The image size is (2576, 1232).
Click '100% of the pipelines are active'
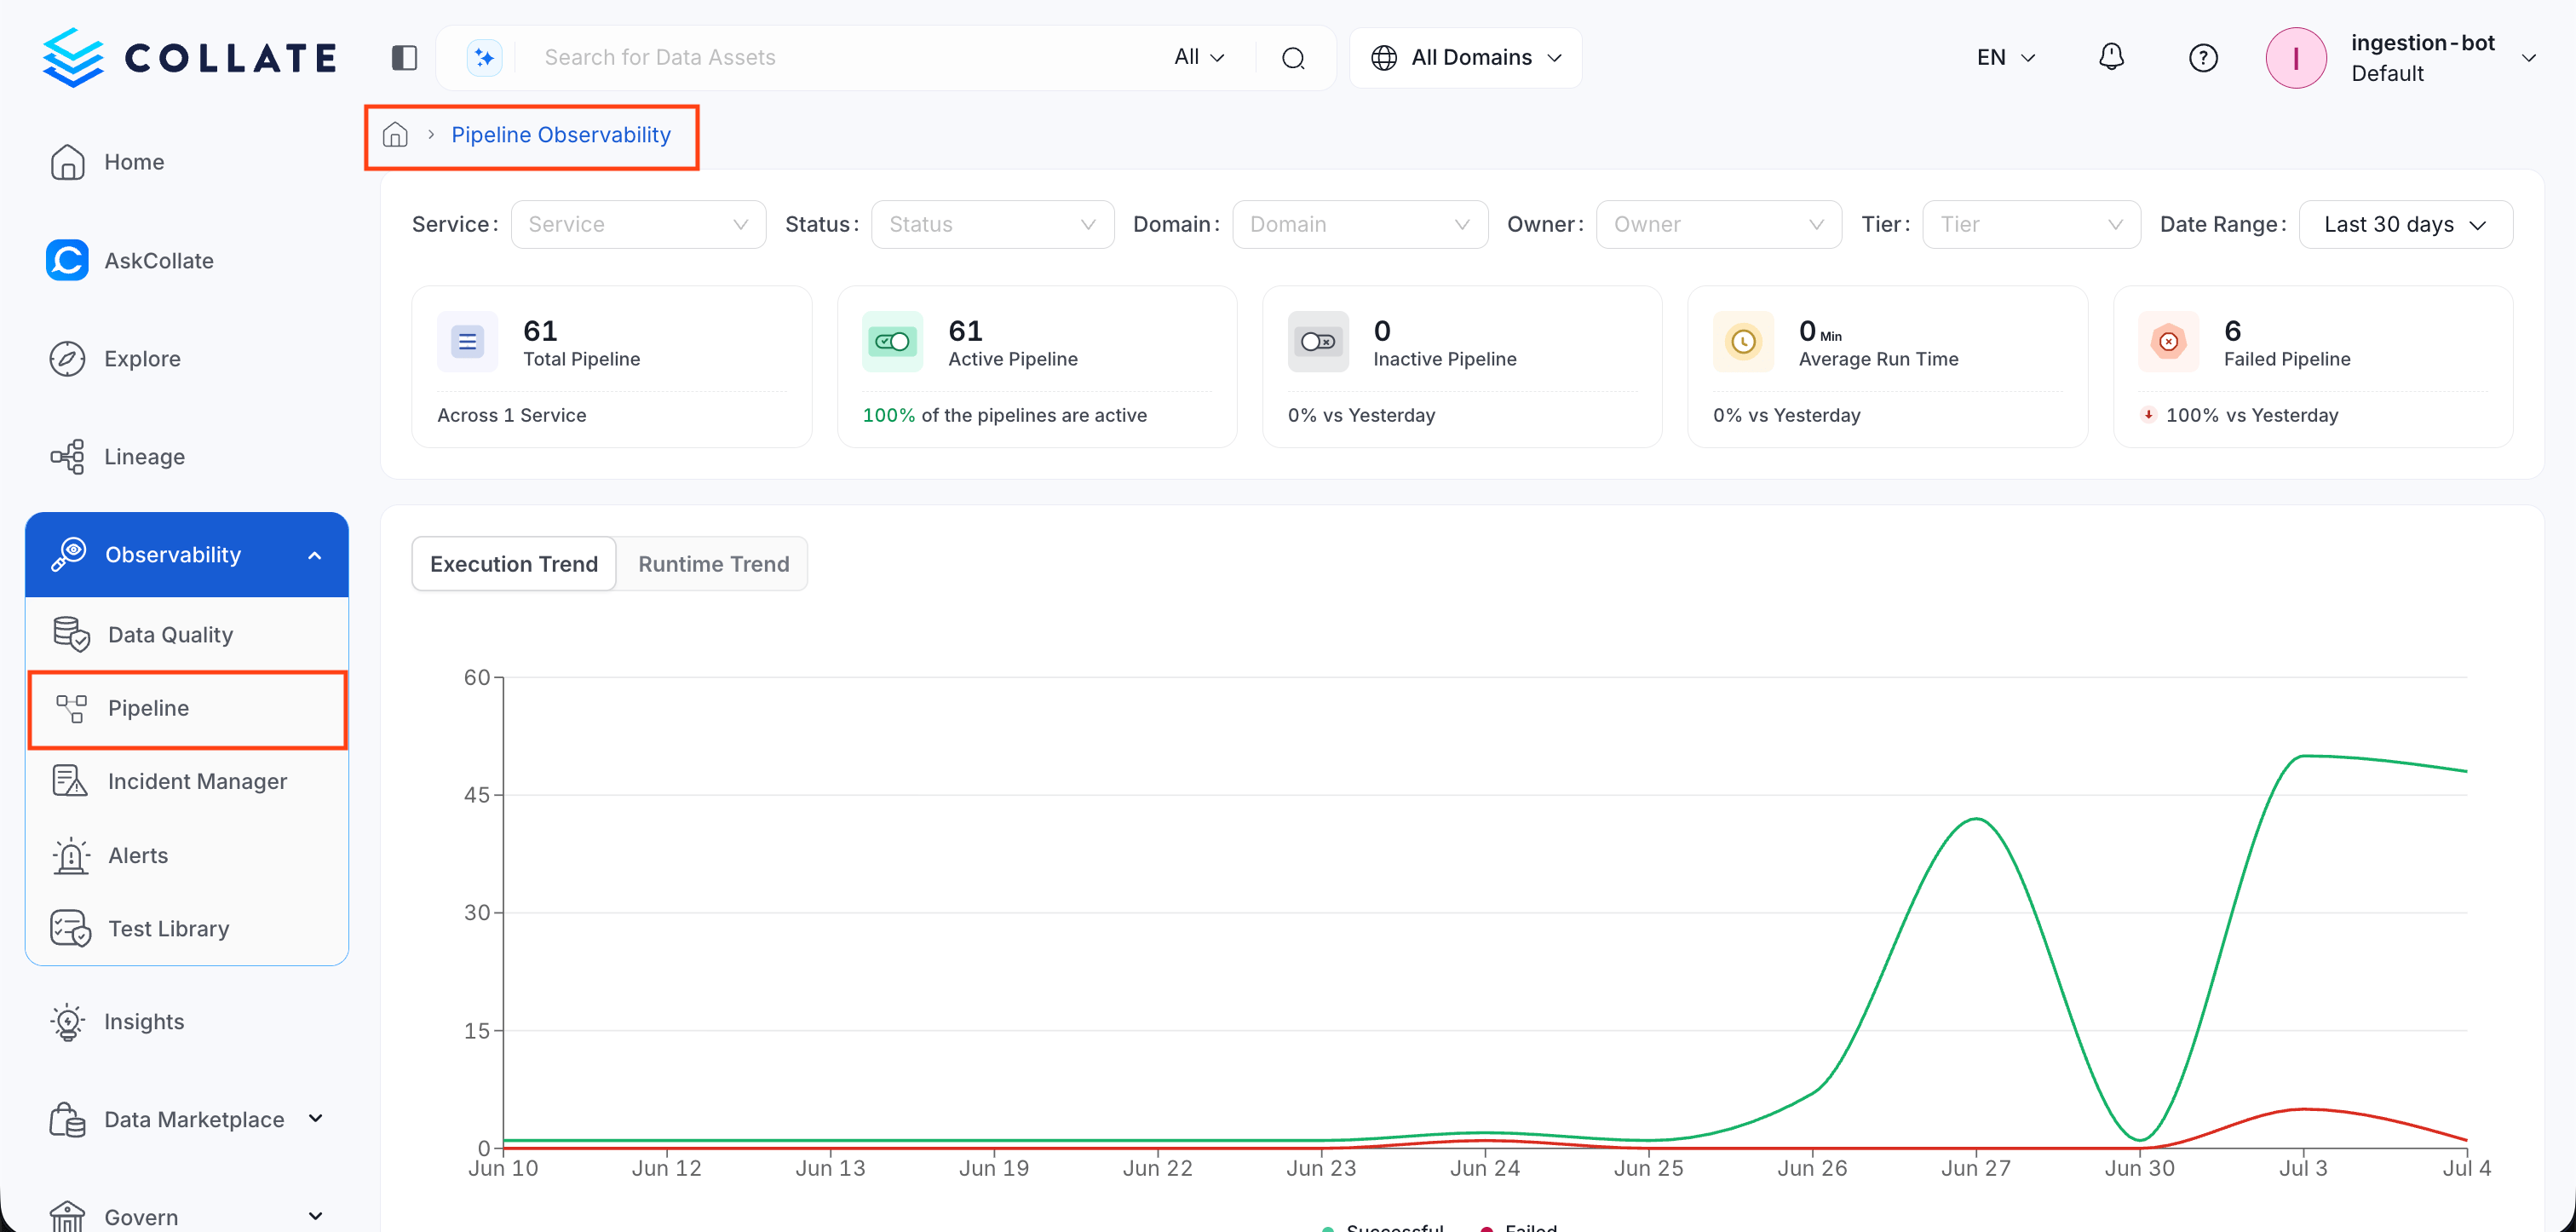coord(1004,415)
